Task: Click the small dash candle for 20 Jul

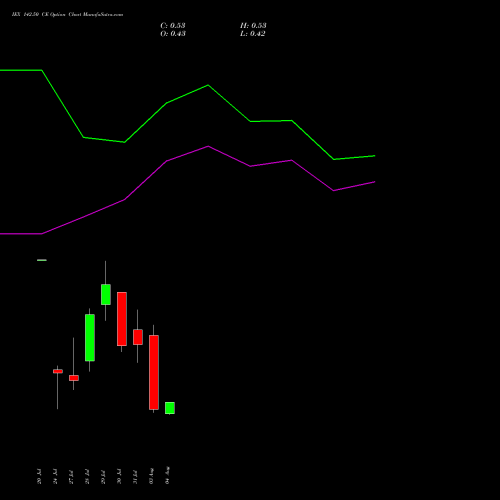Action: point(42,260)
